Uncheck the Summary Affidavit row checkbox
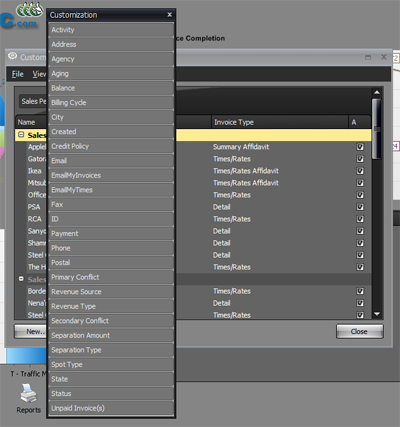This screenshot has height=427, width=400. (360, 147)
